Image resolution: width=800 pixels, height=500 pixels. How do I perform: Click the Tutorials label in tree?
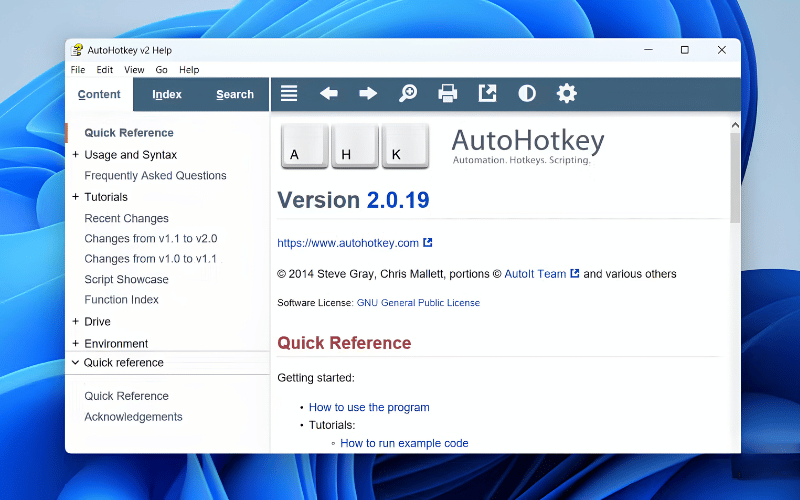coord(106,197)
